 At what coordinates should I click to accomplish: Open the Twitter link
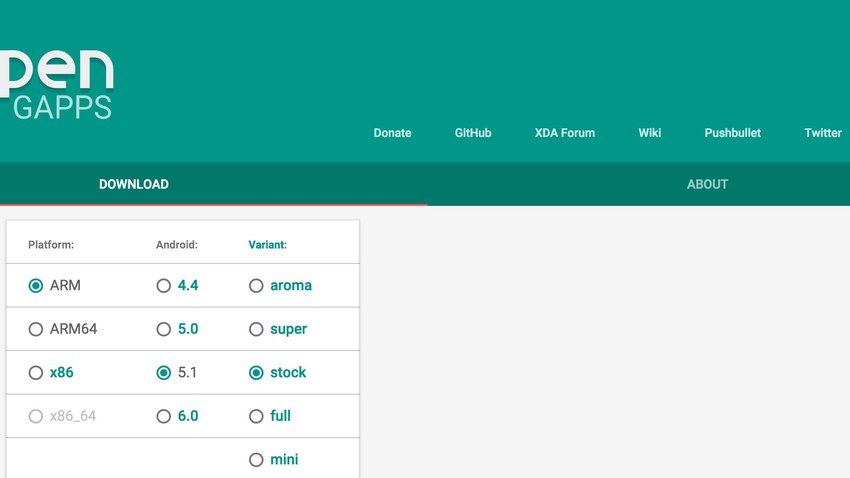[x=823, y=133]
